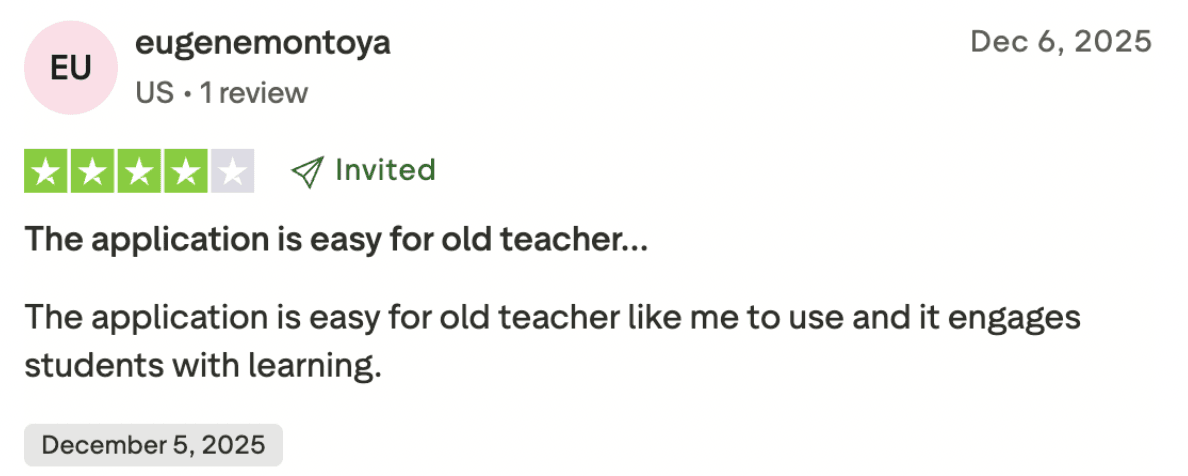Click the pink EU avatar circle
1188x476 pixels.
pos(71,67)
